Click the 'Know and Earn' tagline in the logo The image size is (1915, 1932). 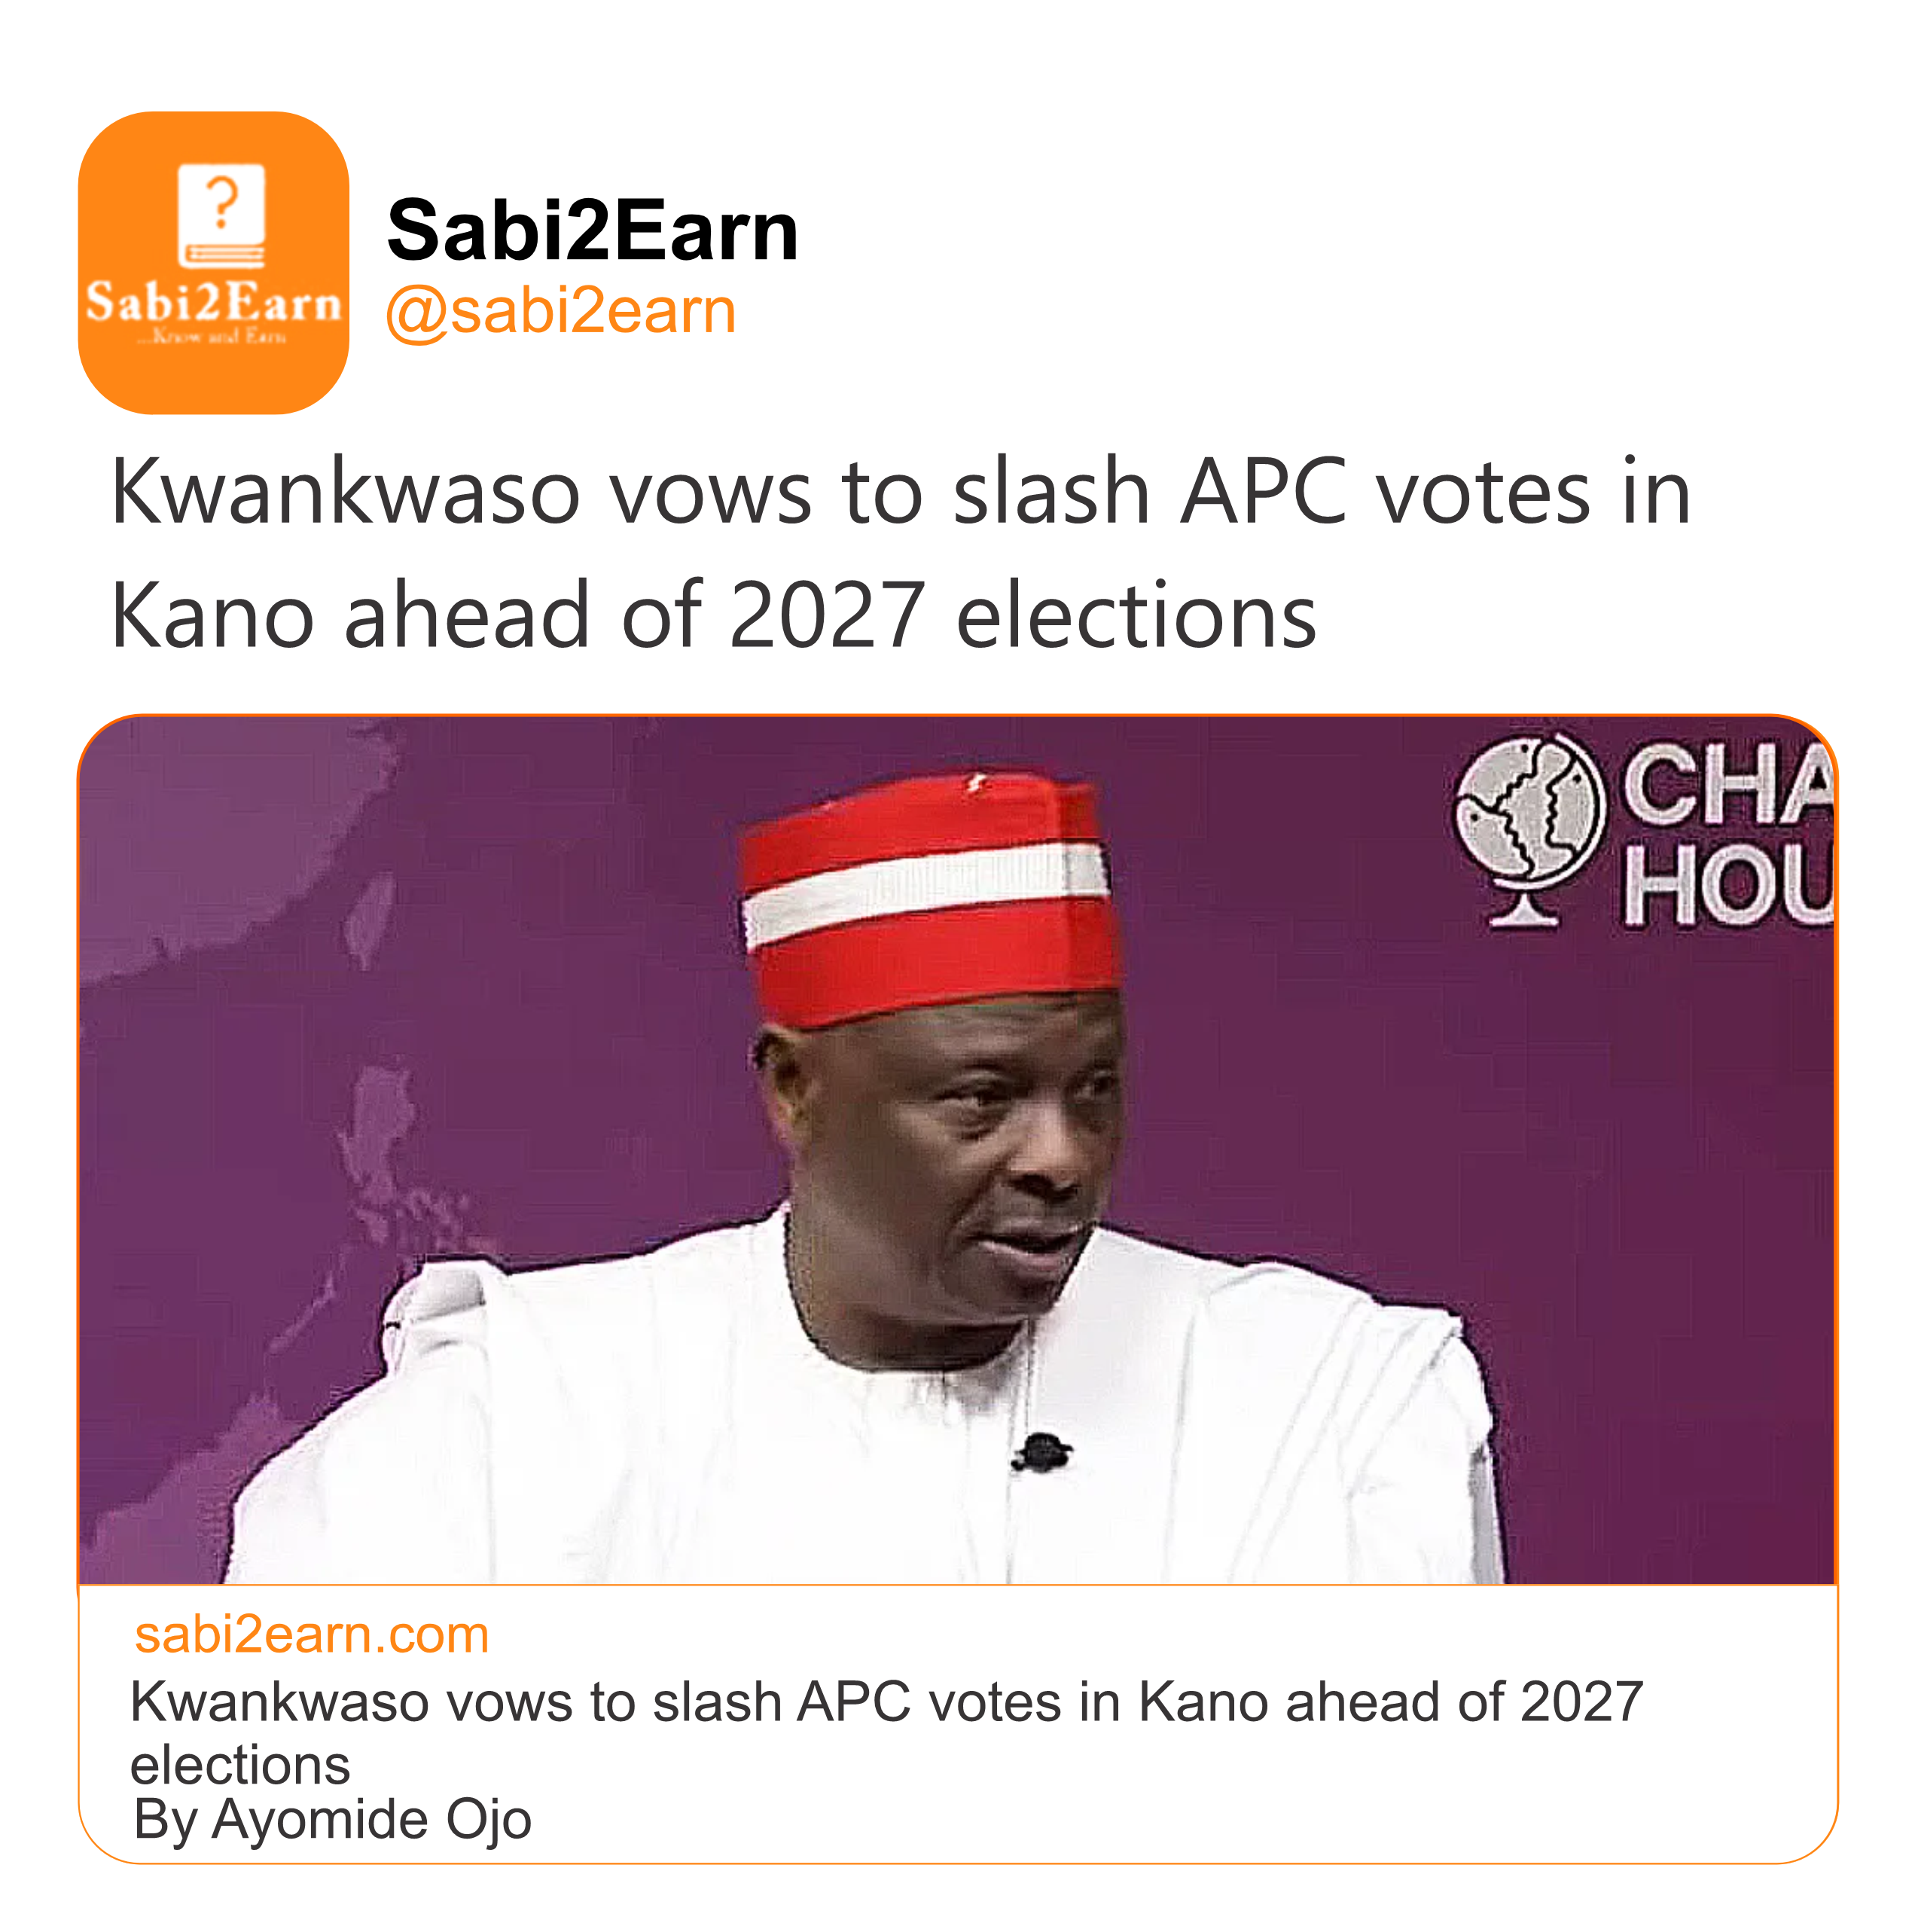(x=213, y=337)
